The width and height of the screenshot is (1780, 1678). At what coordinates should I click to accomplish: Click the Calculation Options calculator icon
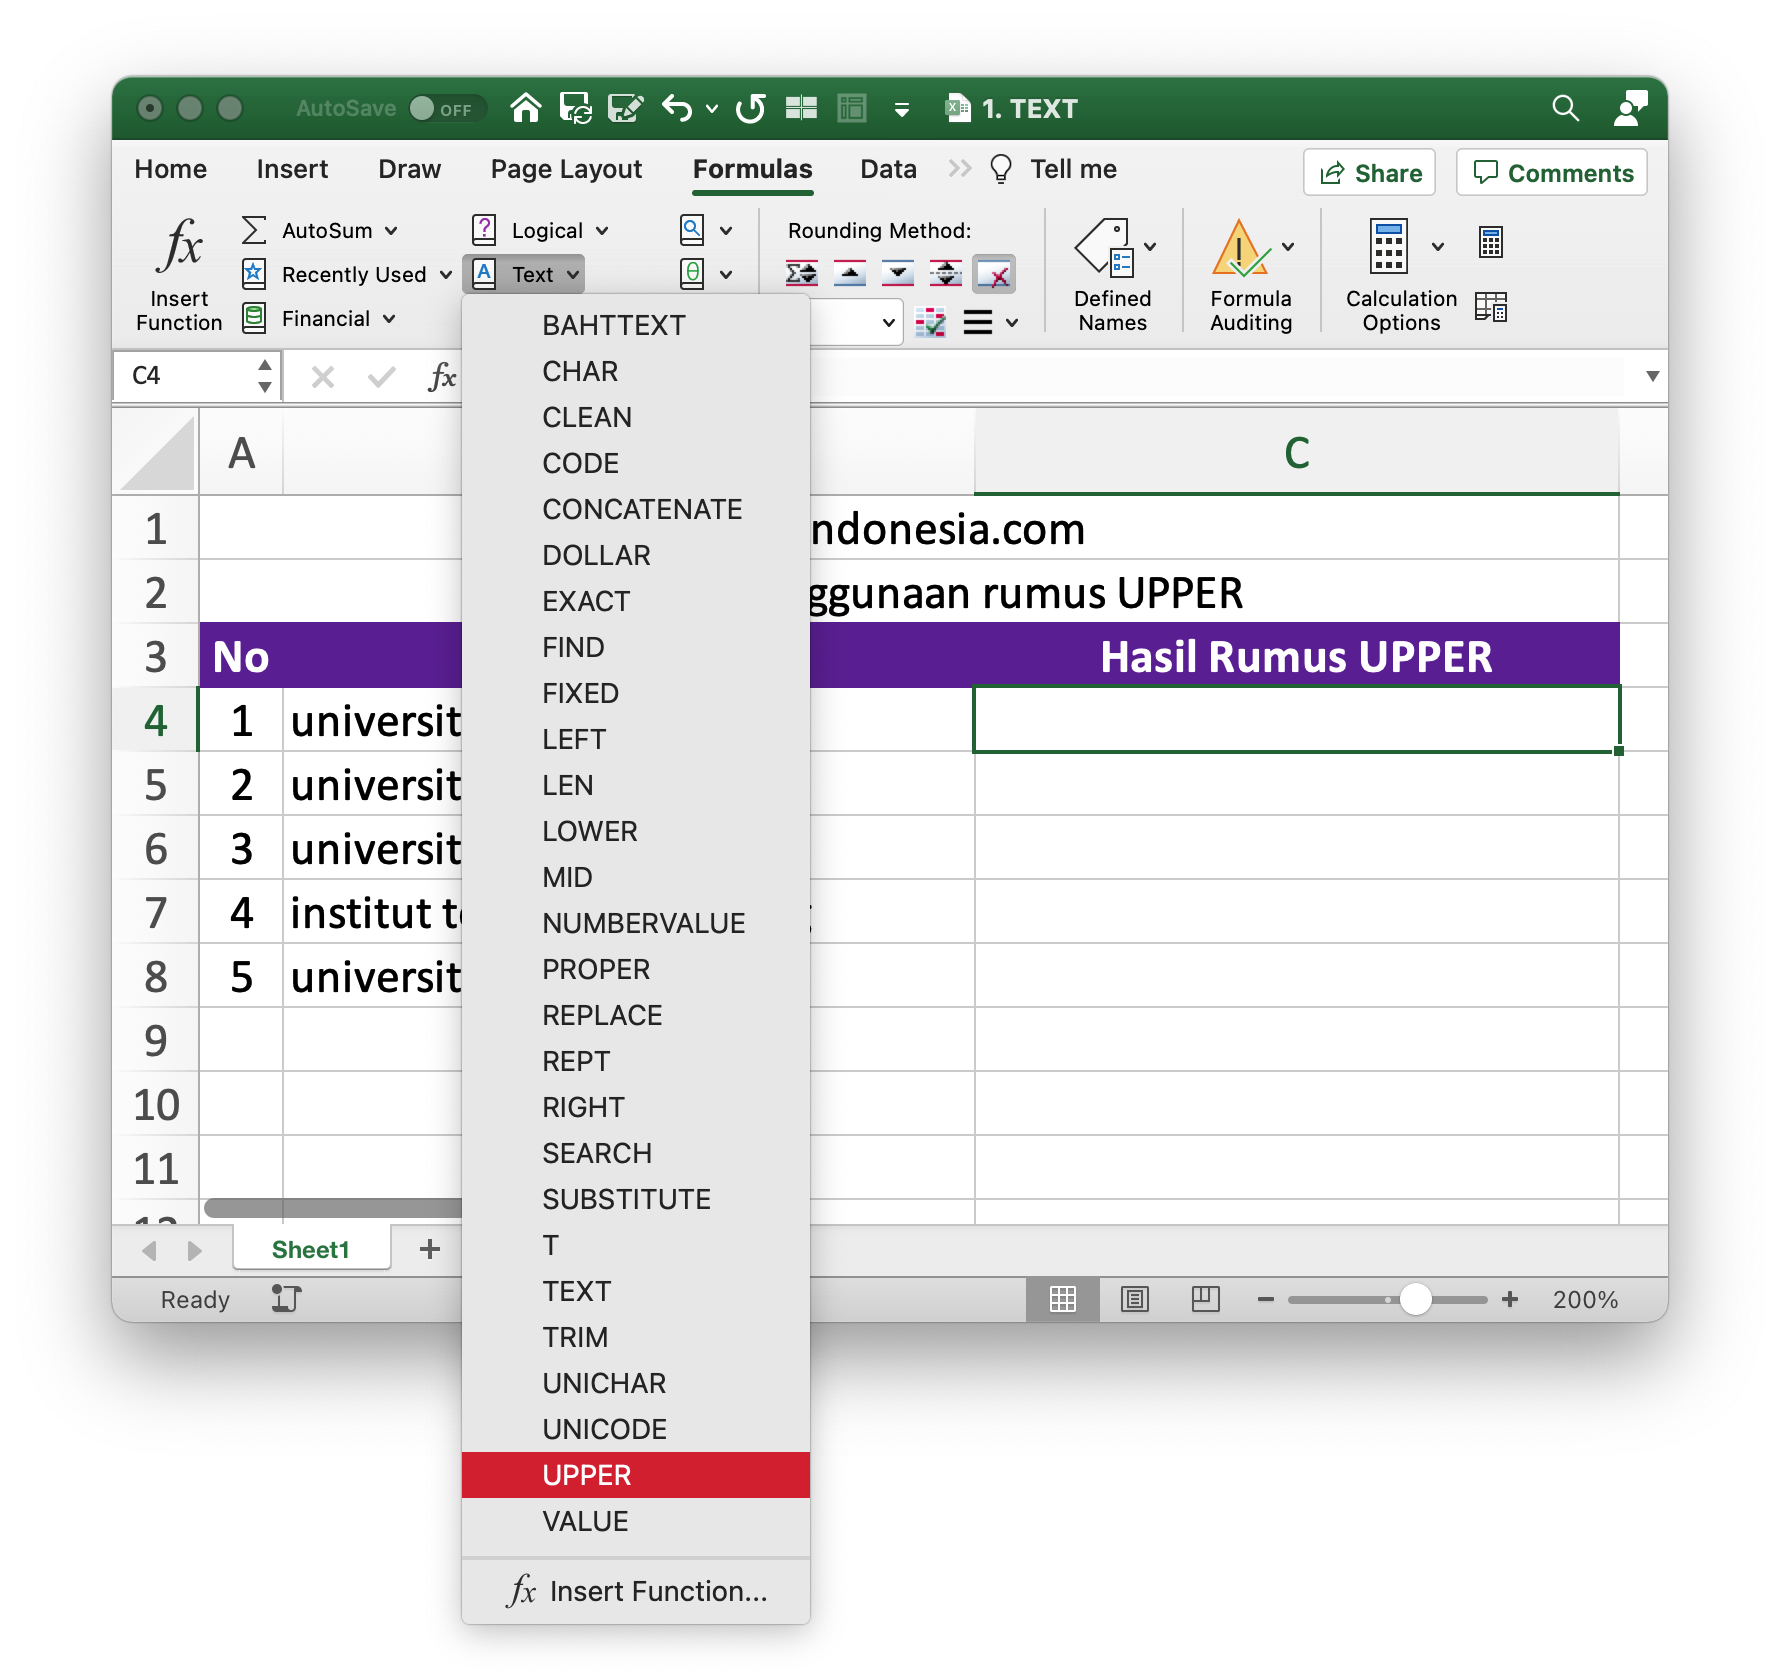pos(1388,246)
